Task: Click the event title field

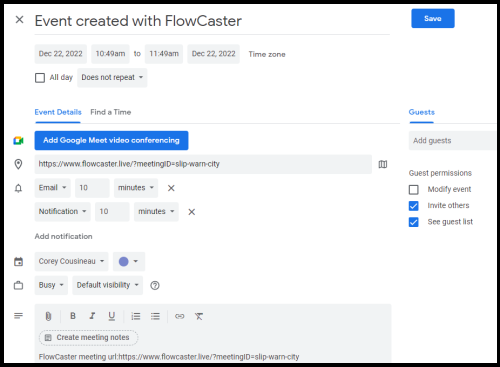Action: coord(212,21)
